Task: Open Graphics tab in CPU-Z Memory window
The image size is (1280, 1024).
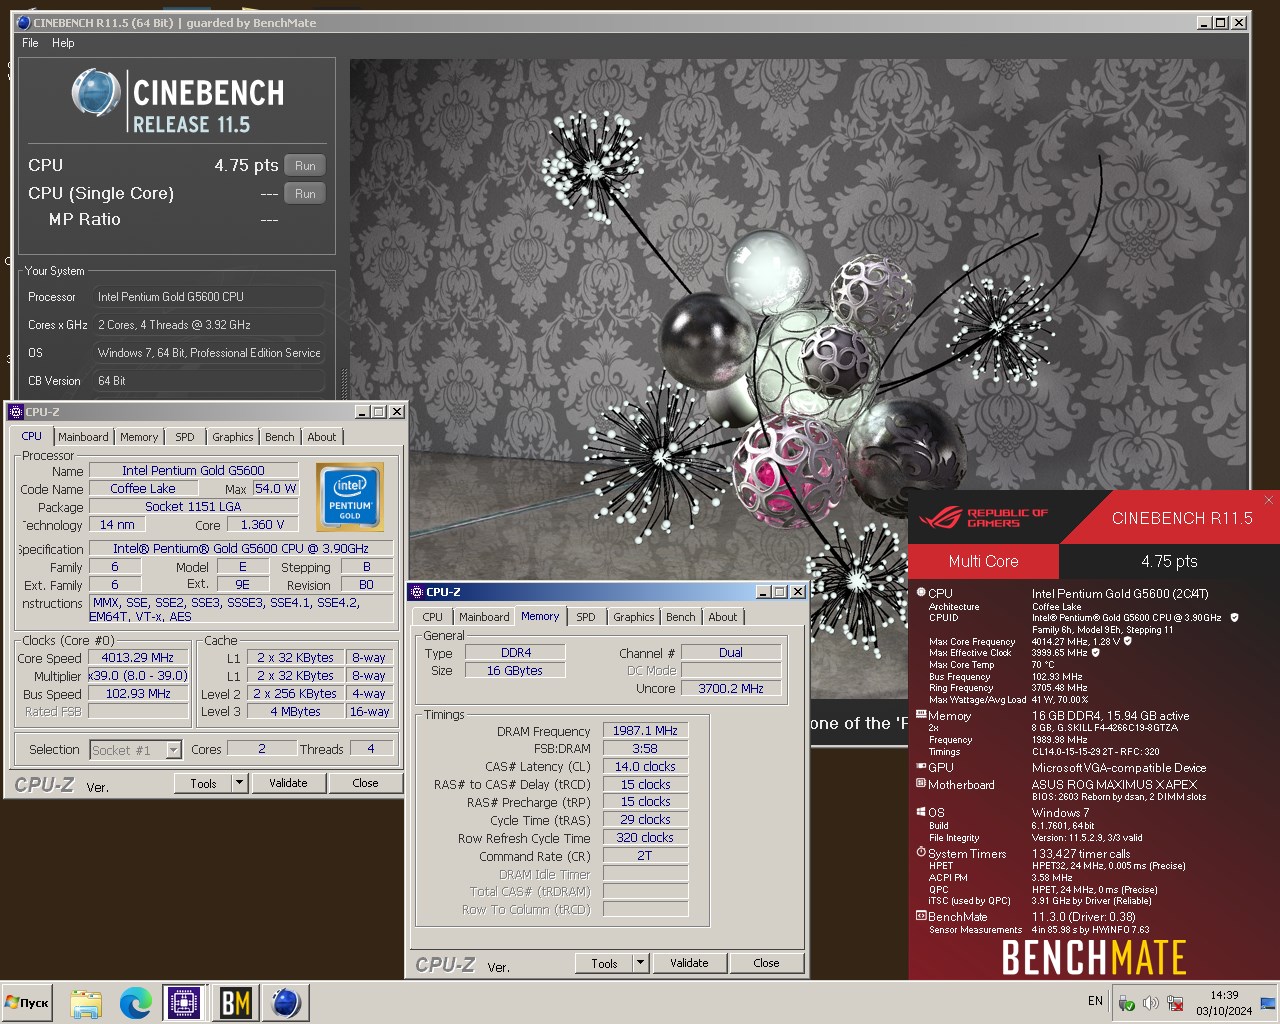Action: [x=634, y=617]
